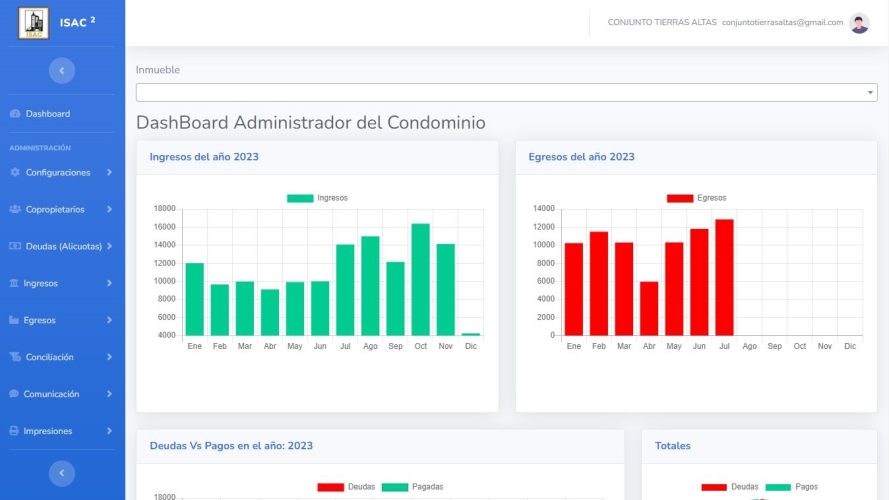
Task: Open the Deudas (Alicuotas) menu item
Action: coord(62,245)
